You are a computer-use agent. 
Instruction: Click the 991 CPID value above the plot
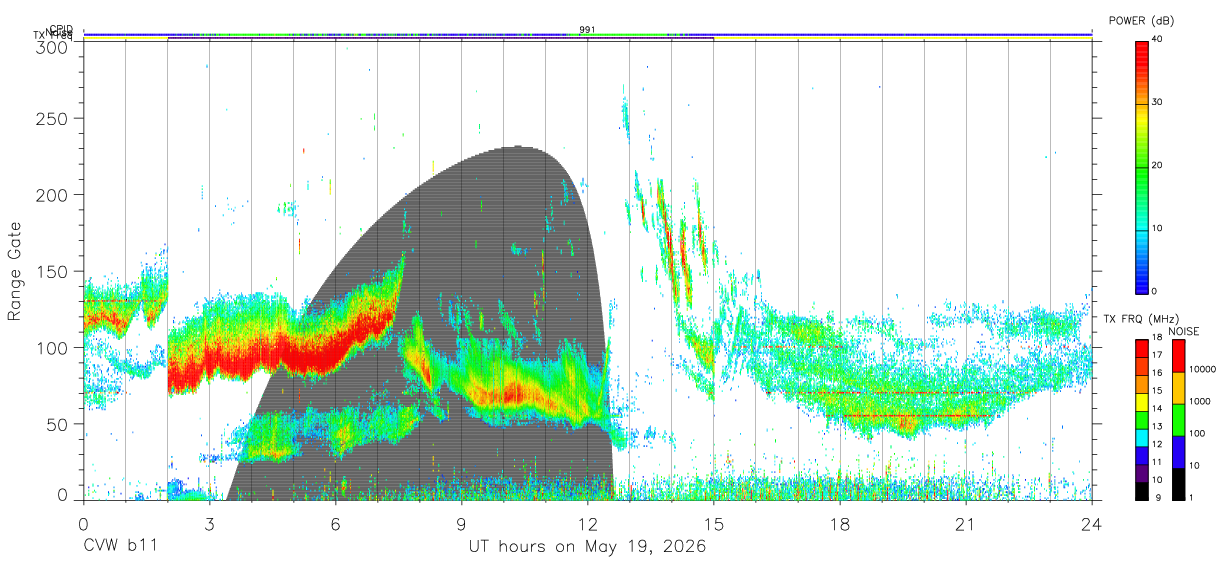587,29
